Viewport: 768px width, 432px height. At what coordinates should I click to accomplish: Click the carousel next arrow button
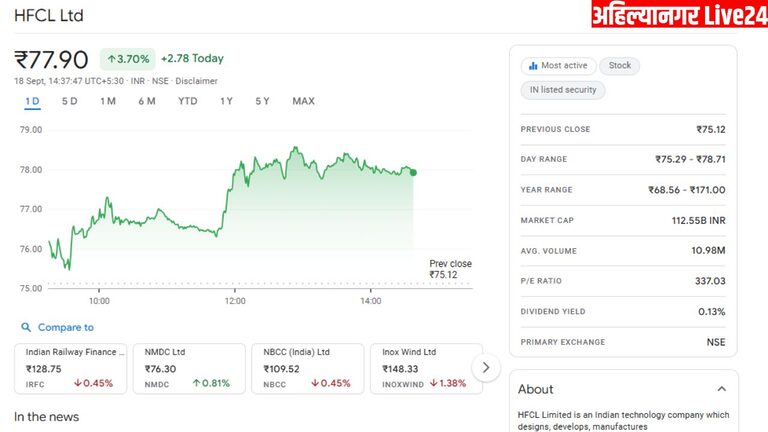pos(485,367)
